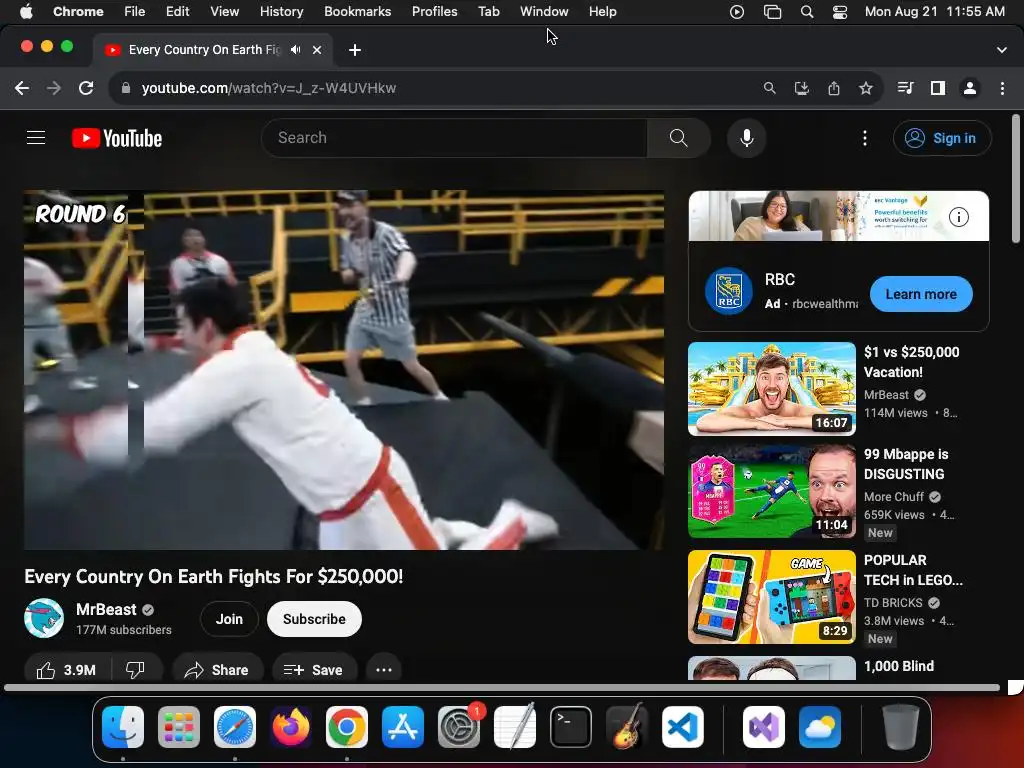
Task: Launch Firefox from the Dock
Action: (291, 727)
